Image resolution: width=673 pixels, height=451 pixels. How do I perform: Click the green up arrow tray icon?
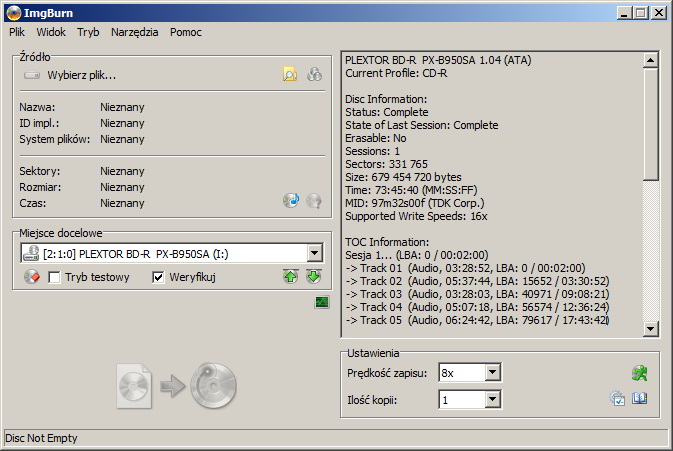pyautogui.click(x=291, y=276)
